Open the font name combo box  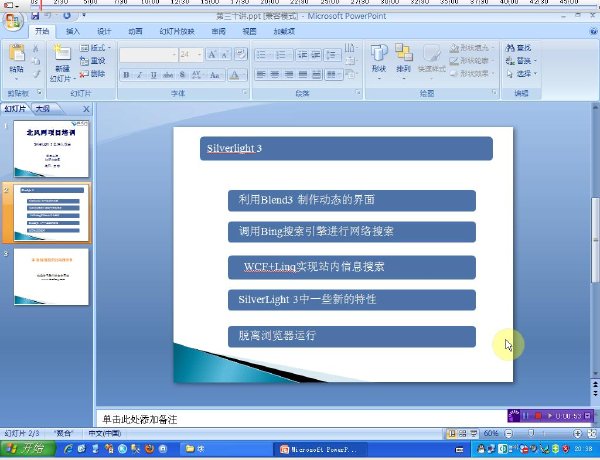tap(148, 55)
